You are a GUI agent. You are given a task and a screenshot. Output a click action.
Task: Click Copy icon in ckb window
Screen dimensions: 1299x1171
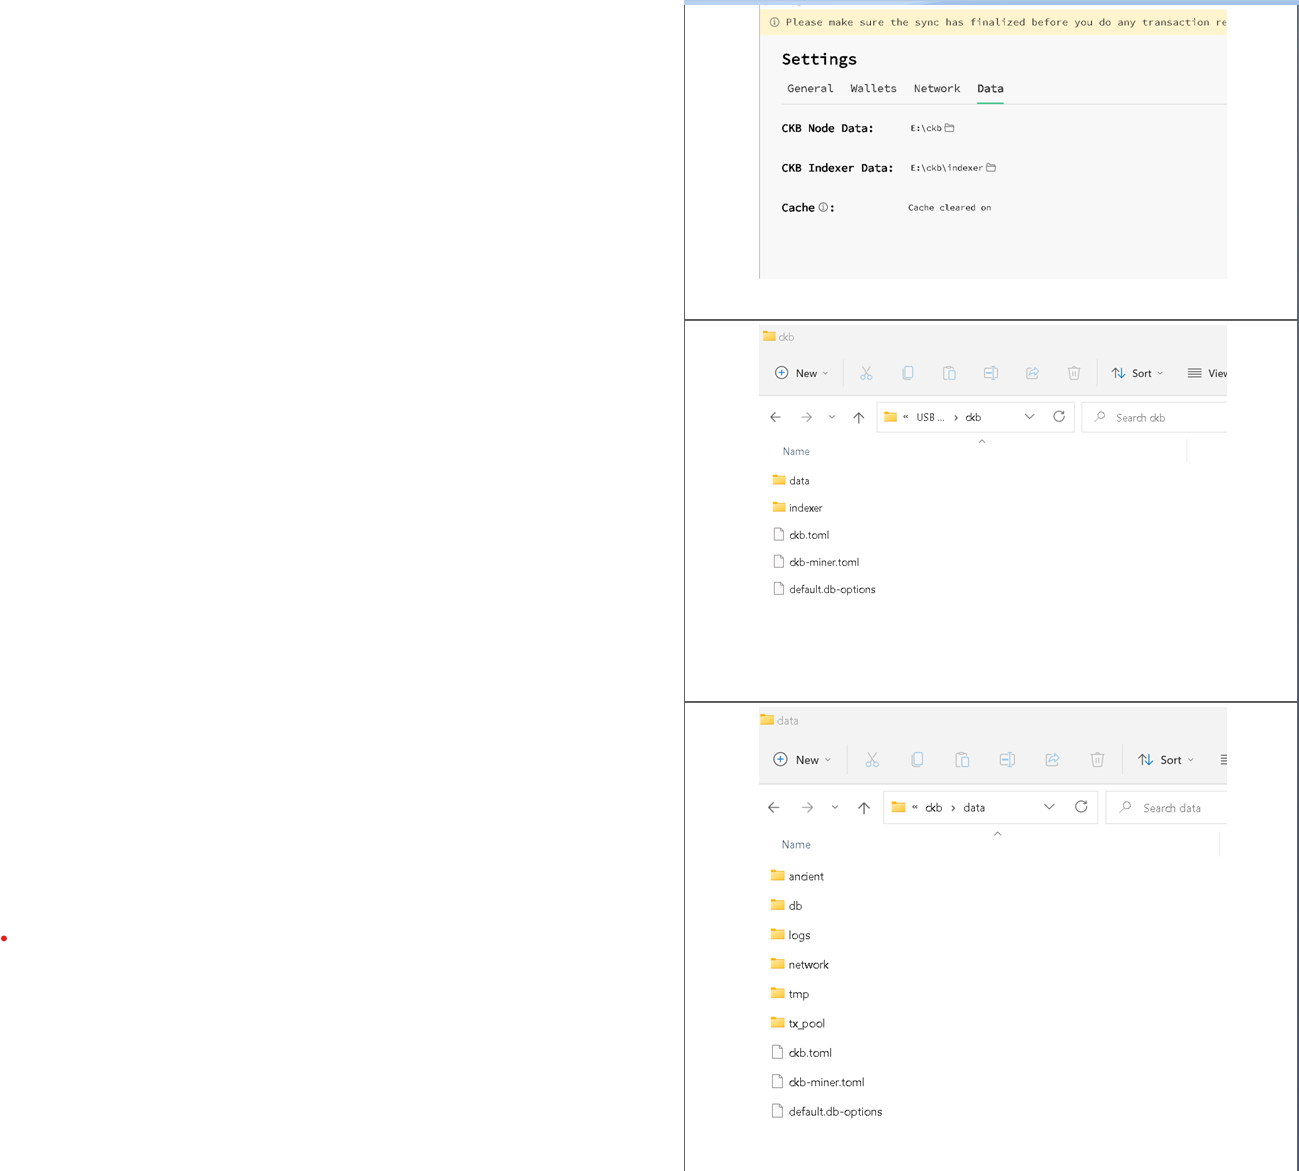tap(907, 373)
